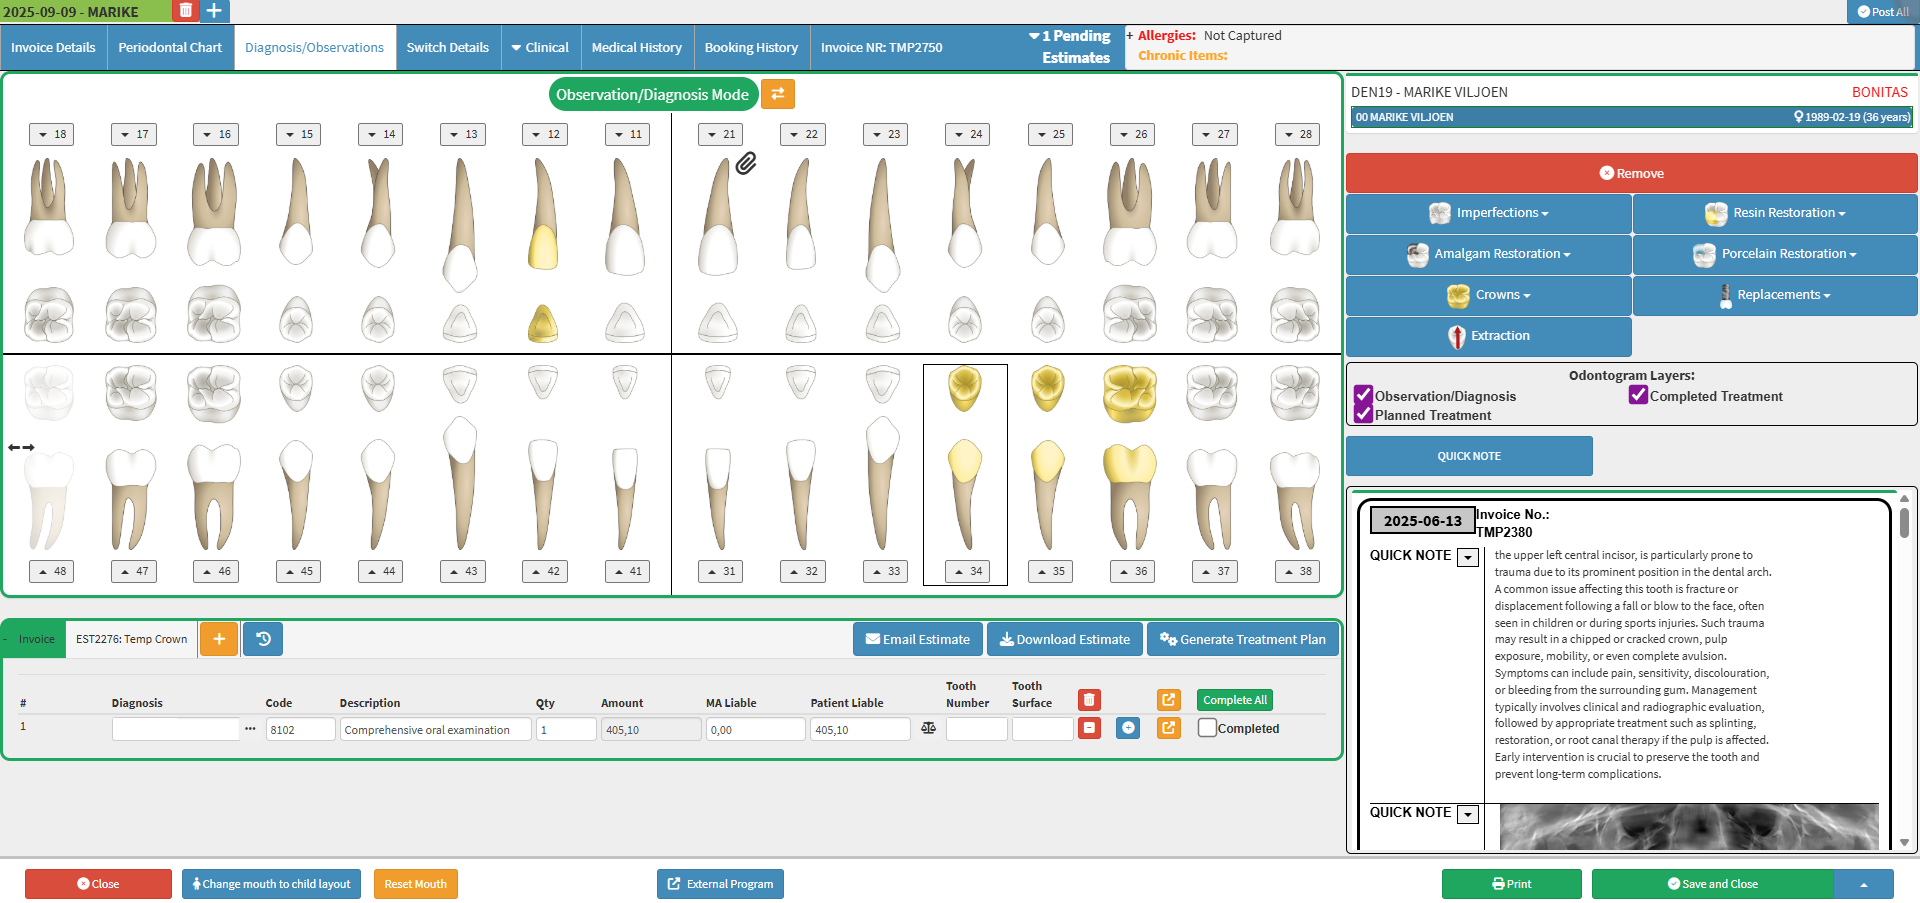Click the orange external-link icon in the invoice header
The image size is (1920, 903).
[x=1168, y=700]
